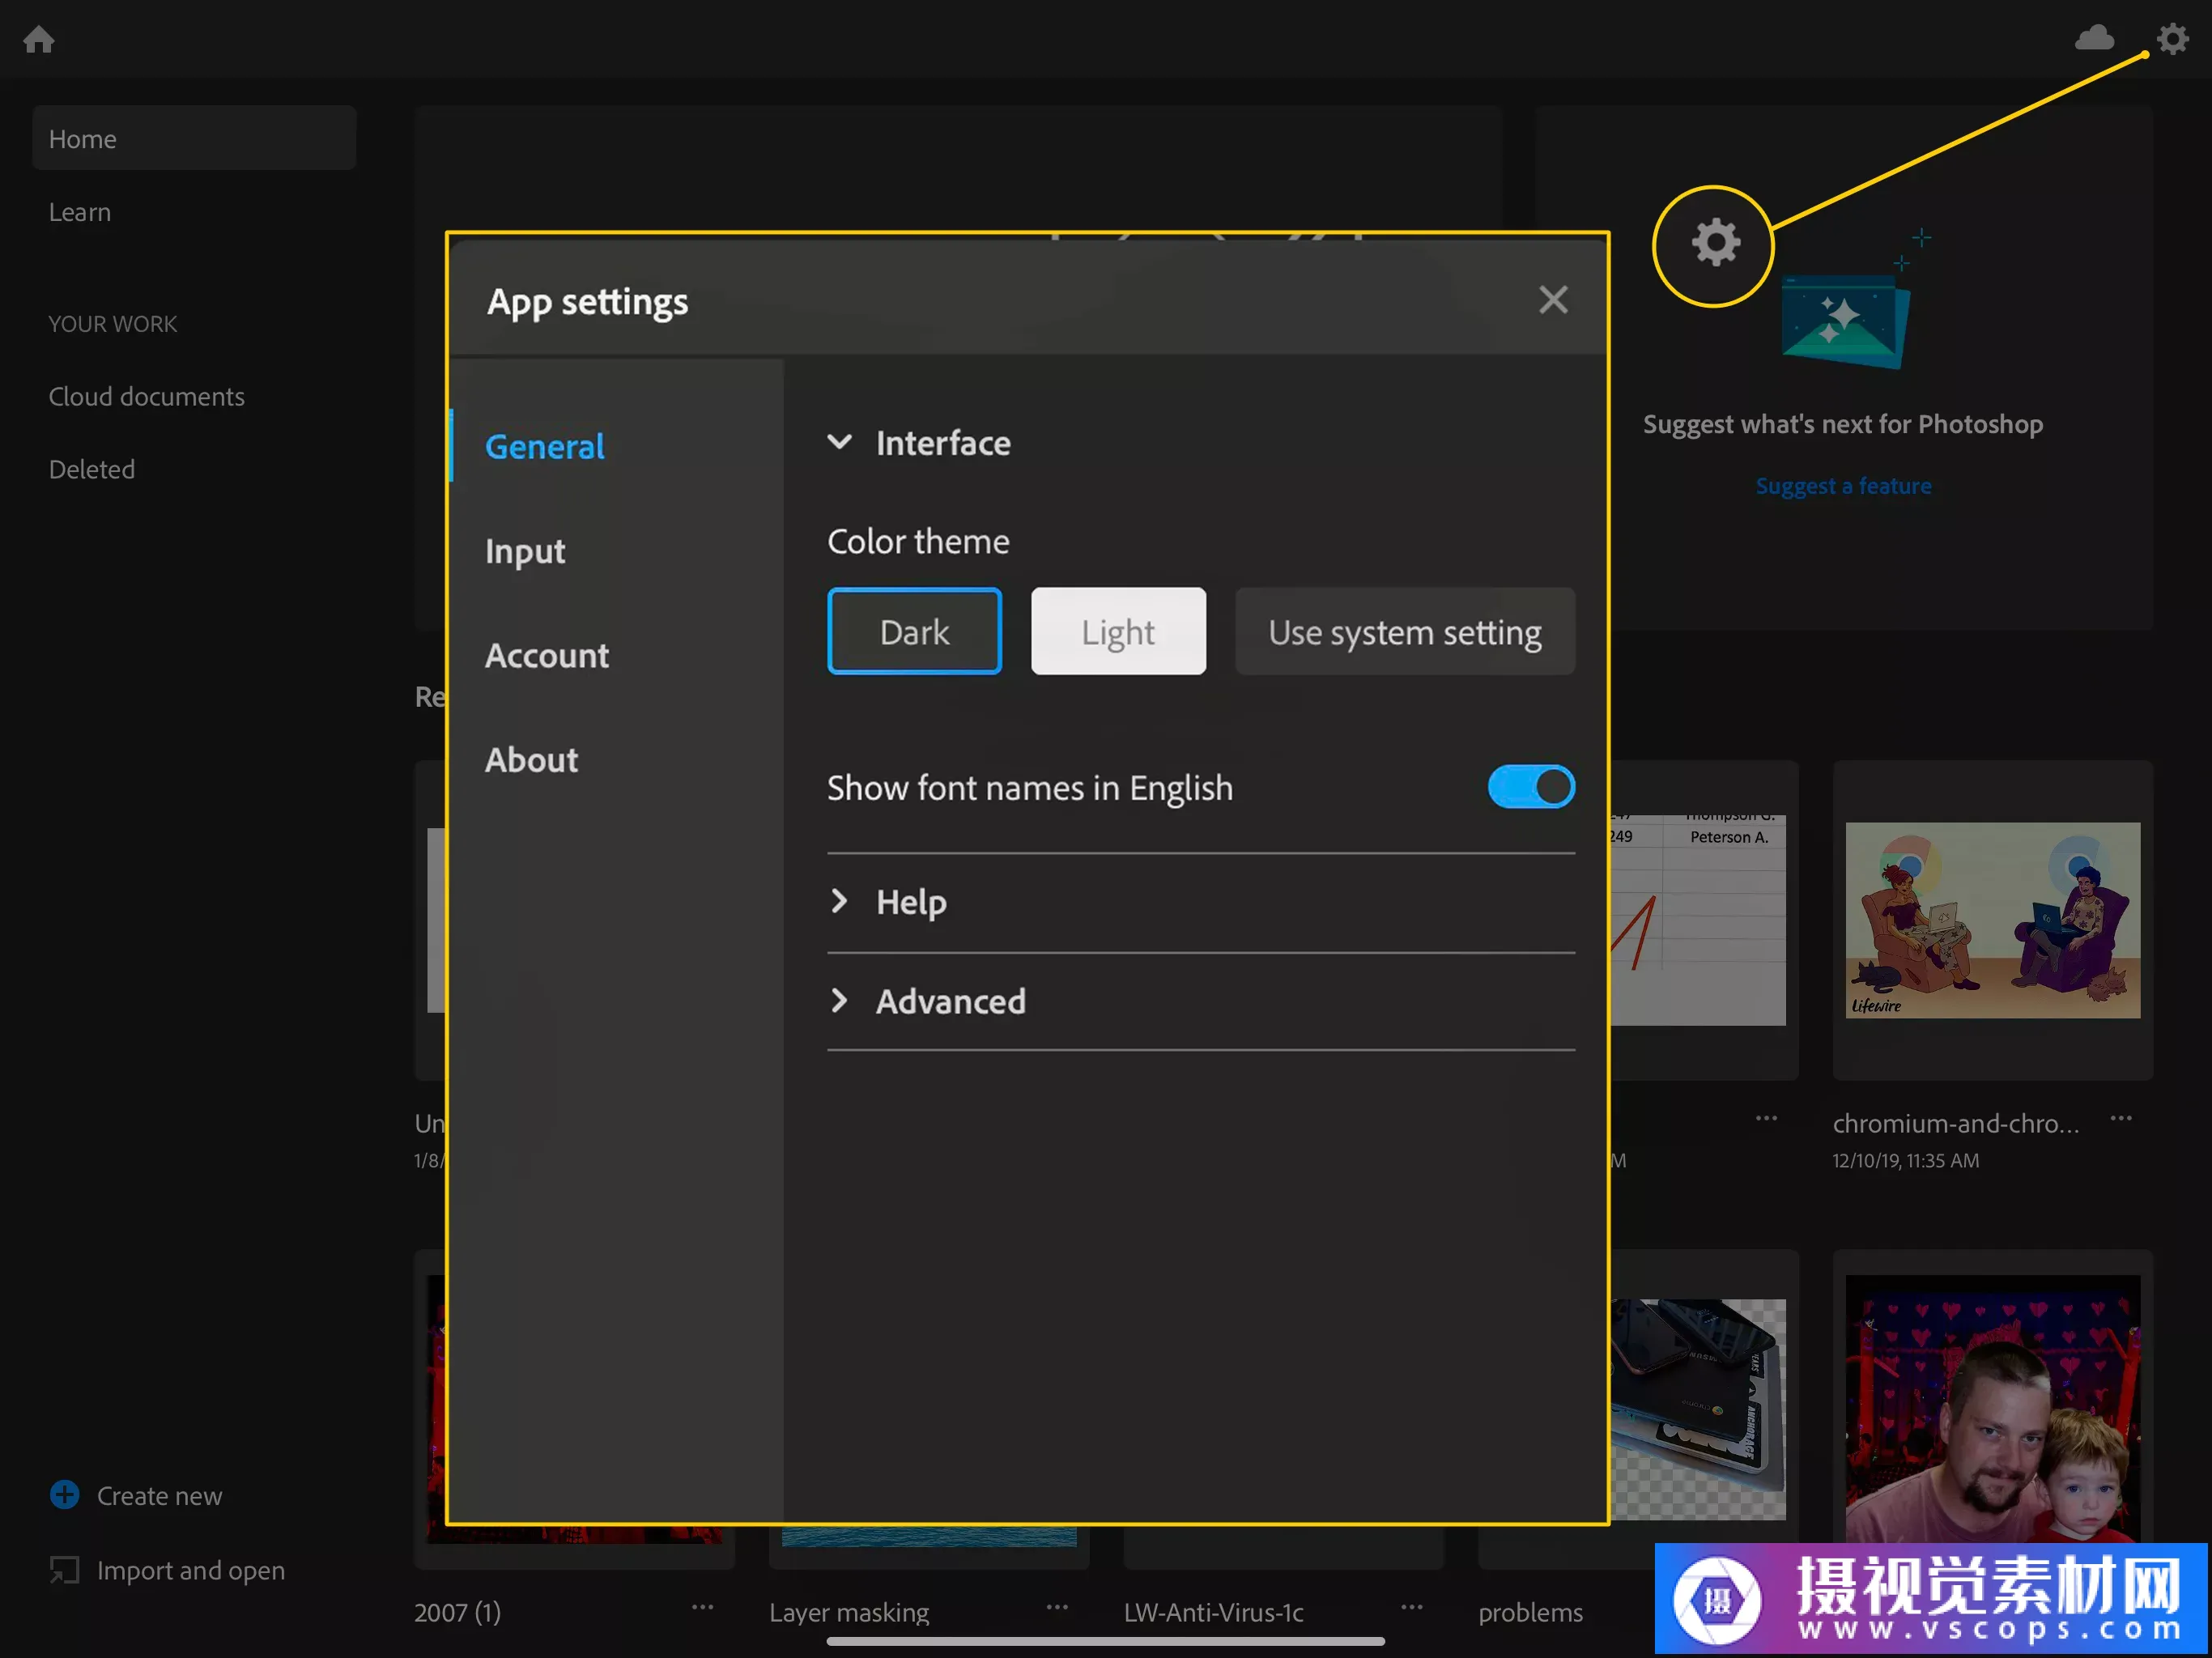Collapse the Interface section
2212x1658 pixels.
tap(840, 442)
